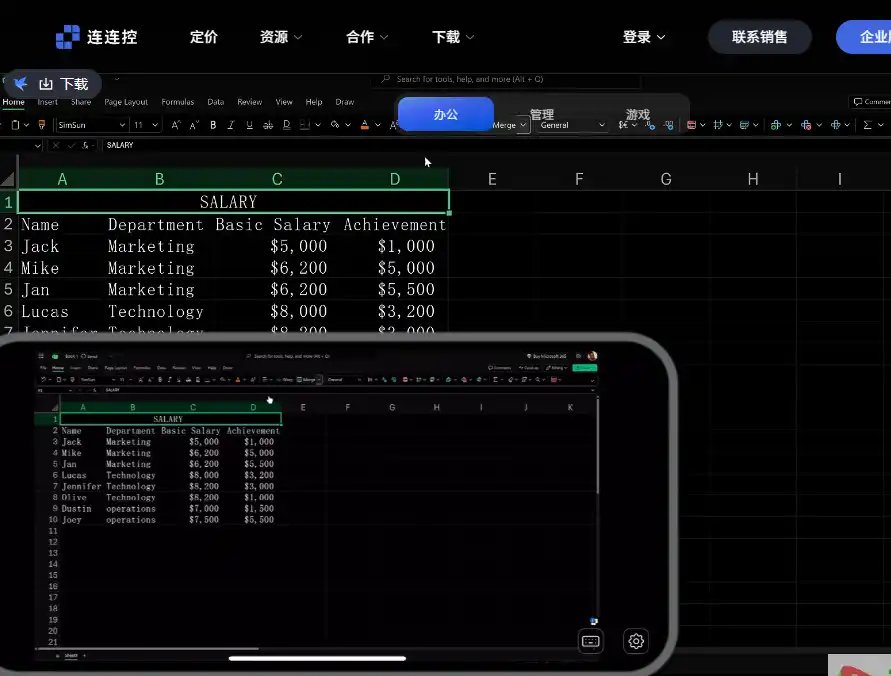Toggle bold formatting in Excel ribbon
891x676 pixels.
tap(213, 125)
